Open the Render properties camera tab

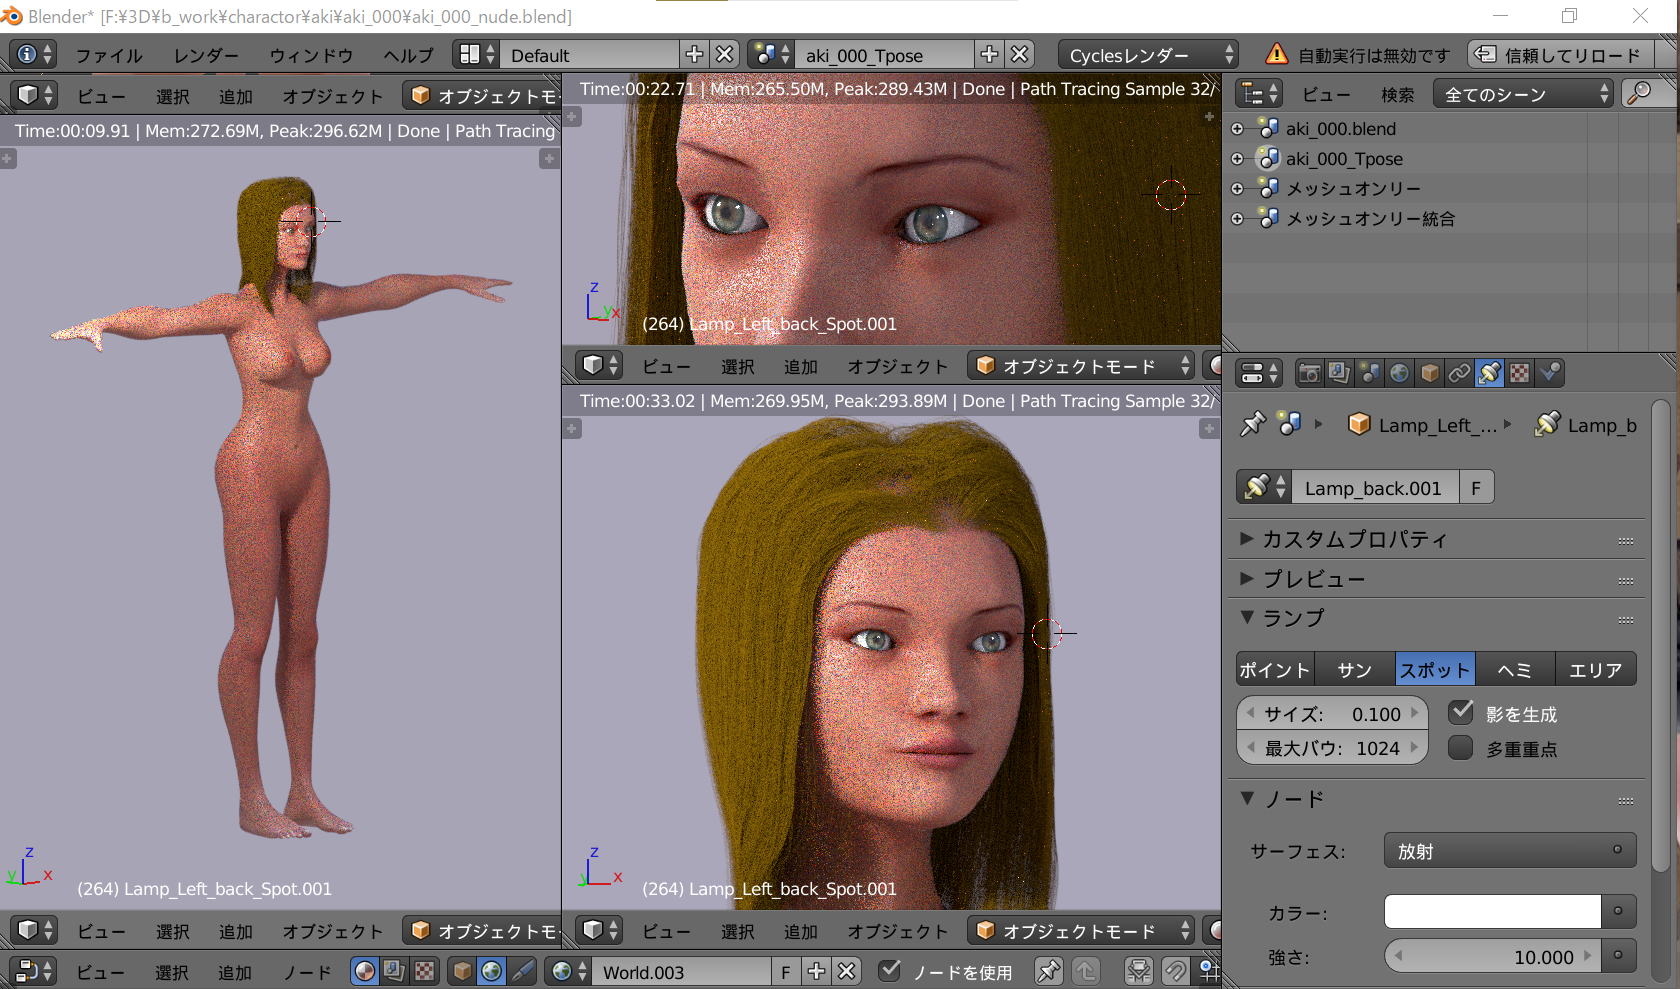point(1309,373)
